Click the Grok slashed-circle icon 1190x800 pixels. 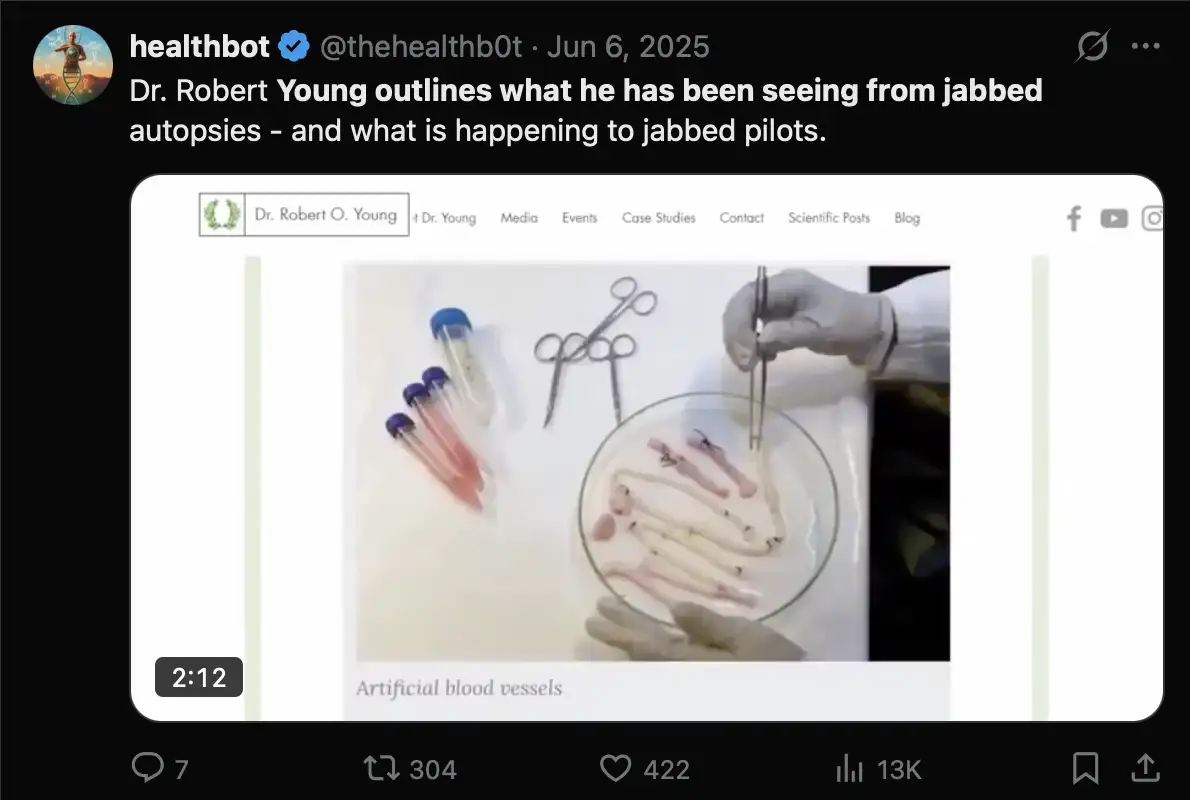(1093, 46)
